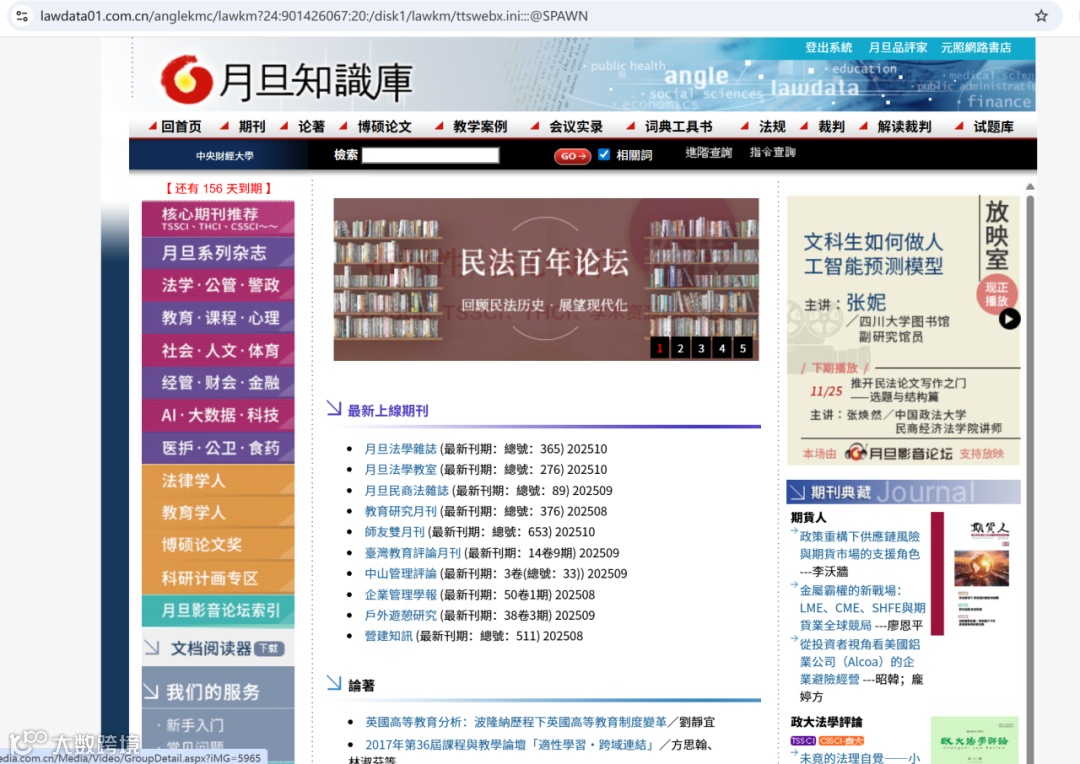The image size is (1080, 764).
Task: Select 教育·课程·心理 sidebar category
Action: pos(218,318)
